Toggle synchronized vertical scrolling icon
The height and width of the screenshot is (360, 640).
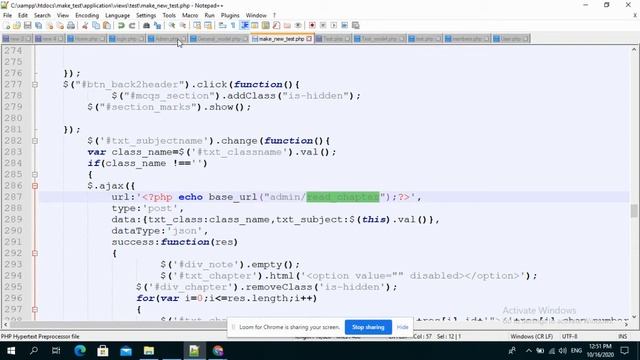tap(197, 25)
